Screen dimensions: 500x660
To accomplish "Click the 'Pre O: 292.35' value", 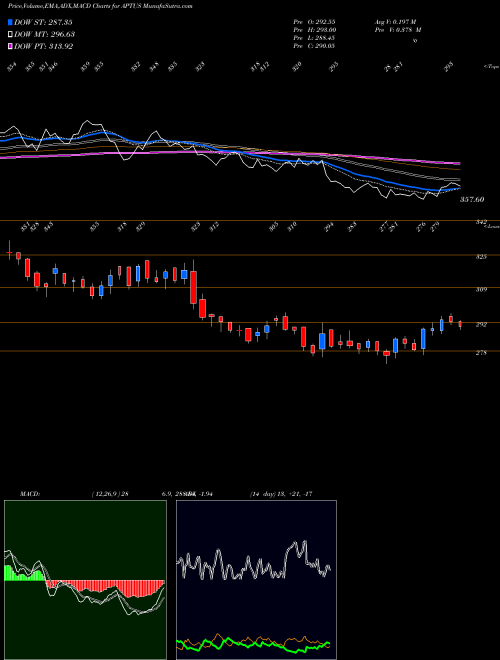I will coord(314,21).
